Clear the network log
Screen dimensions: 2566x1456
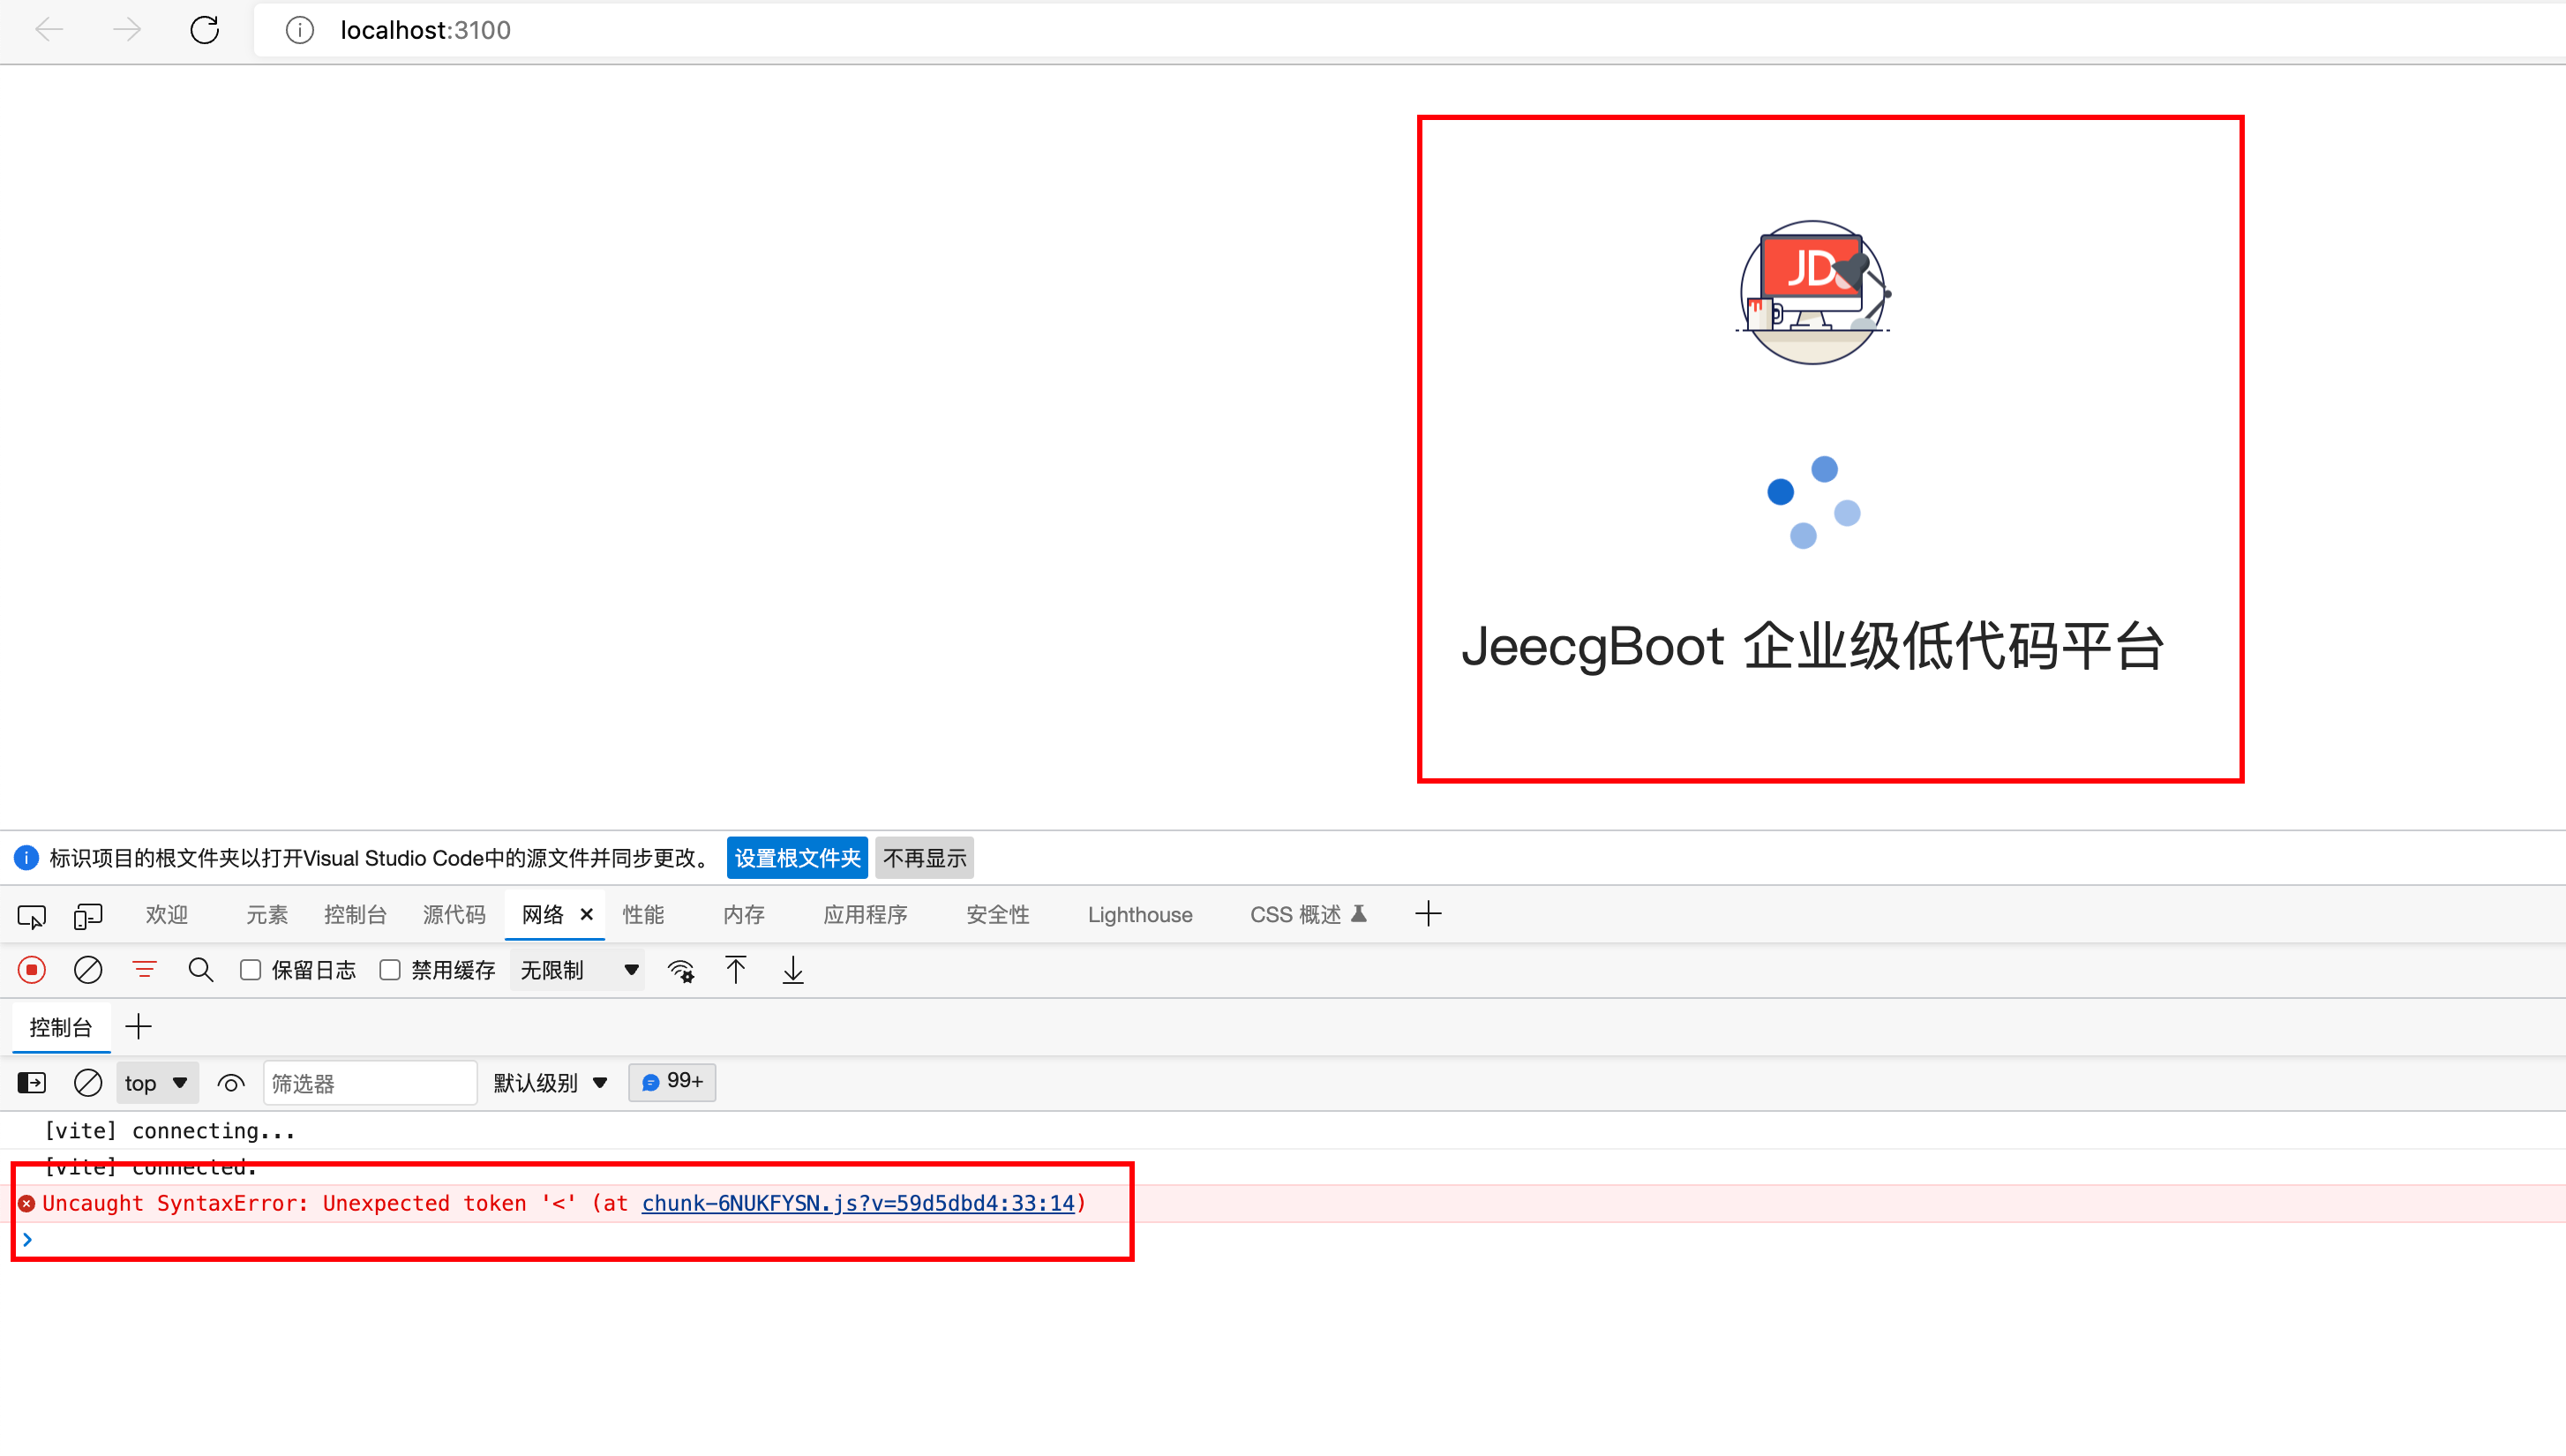(x=87, y=970)
